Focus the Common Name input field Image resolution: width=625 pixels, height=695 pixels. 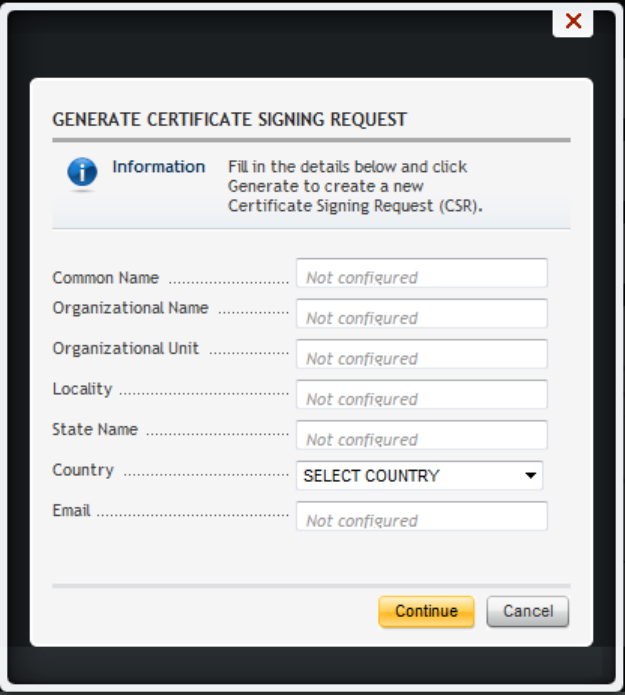point(421,274)
